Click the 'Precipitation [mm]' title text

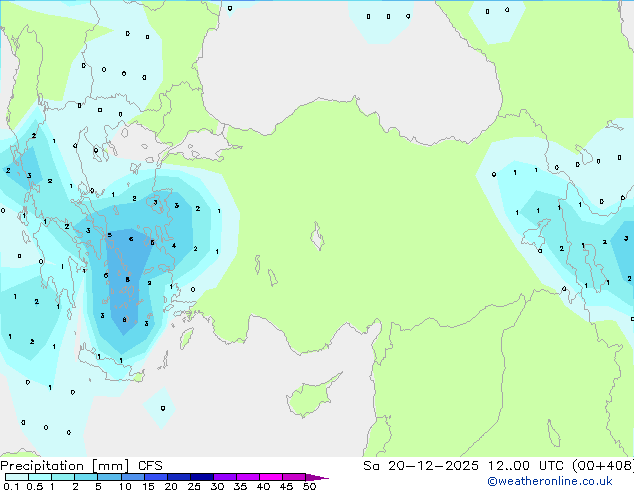65,466
